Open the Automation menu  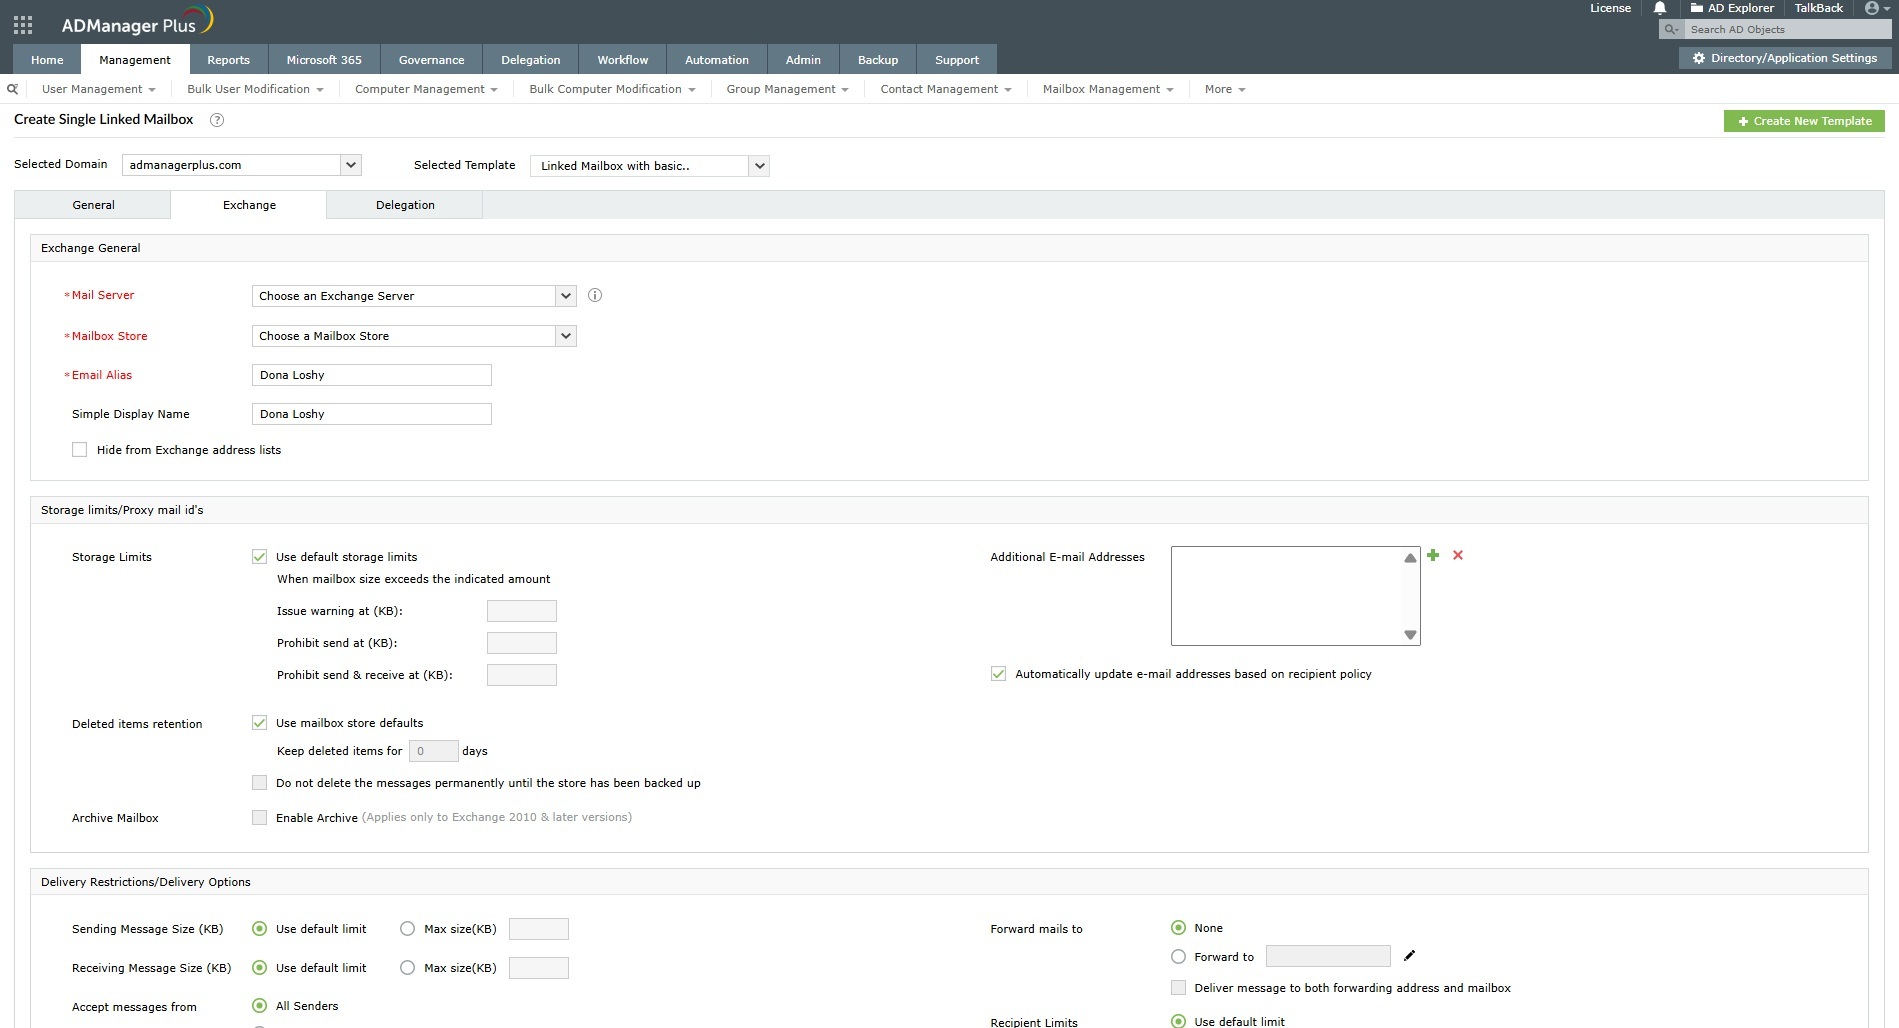click(716, 59)
